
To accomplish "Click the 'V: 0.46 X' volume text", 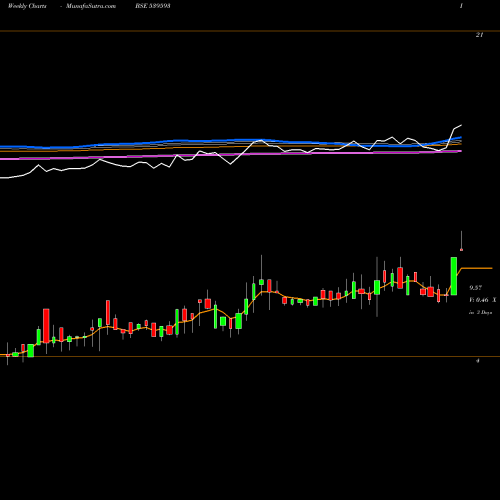I will tap(482, 300).
